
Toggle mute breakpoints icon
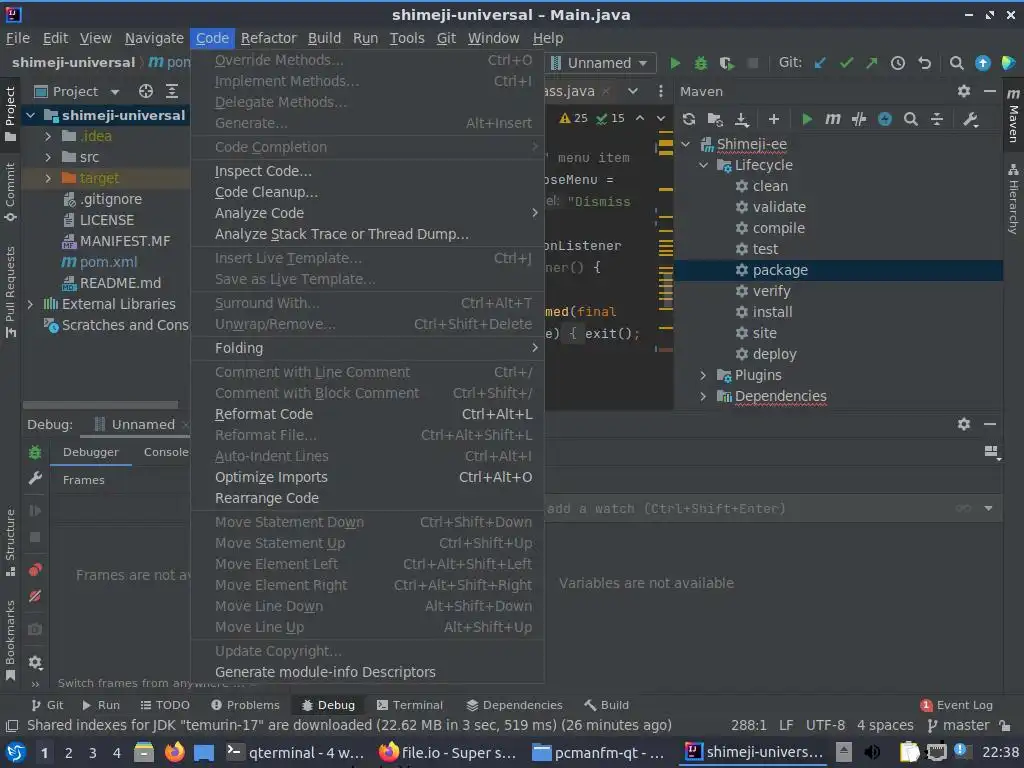click(x=35, y=596)
